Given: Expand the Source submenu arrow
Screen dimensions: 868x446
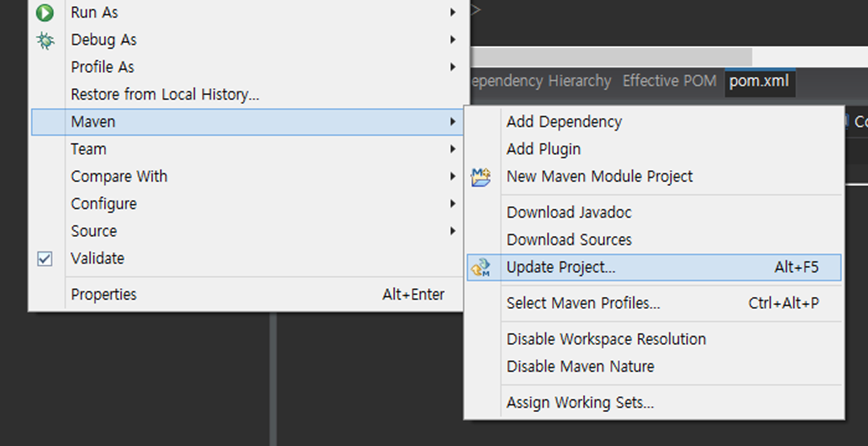Looking at the screenshot, I should [453, 231].
